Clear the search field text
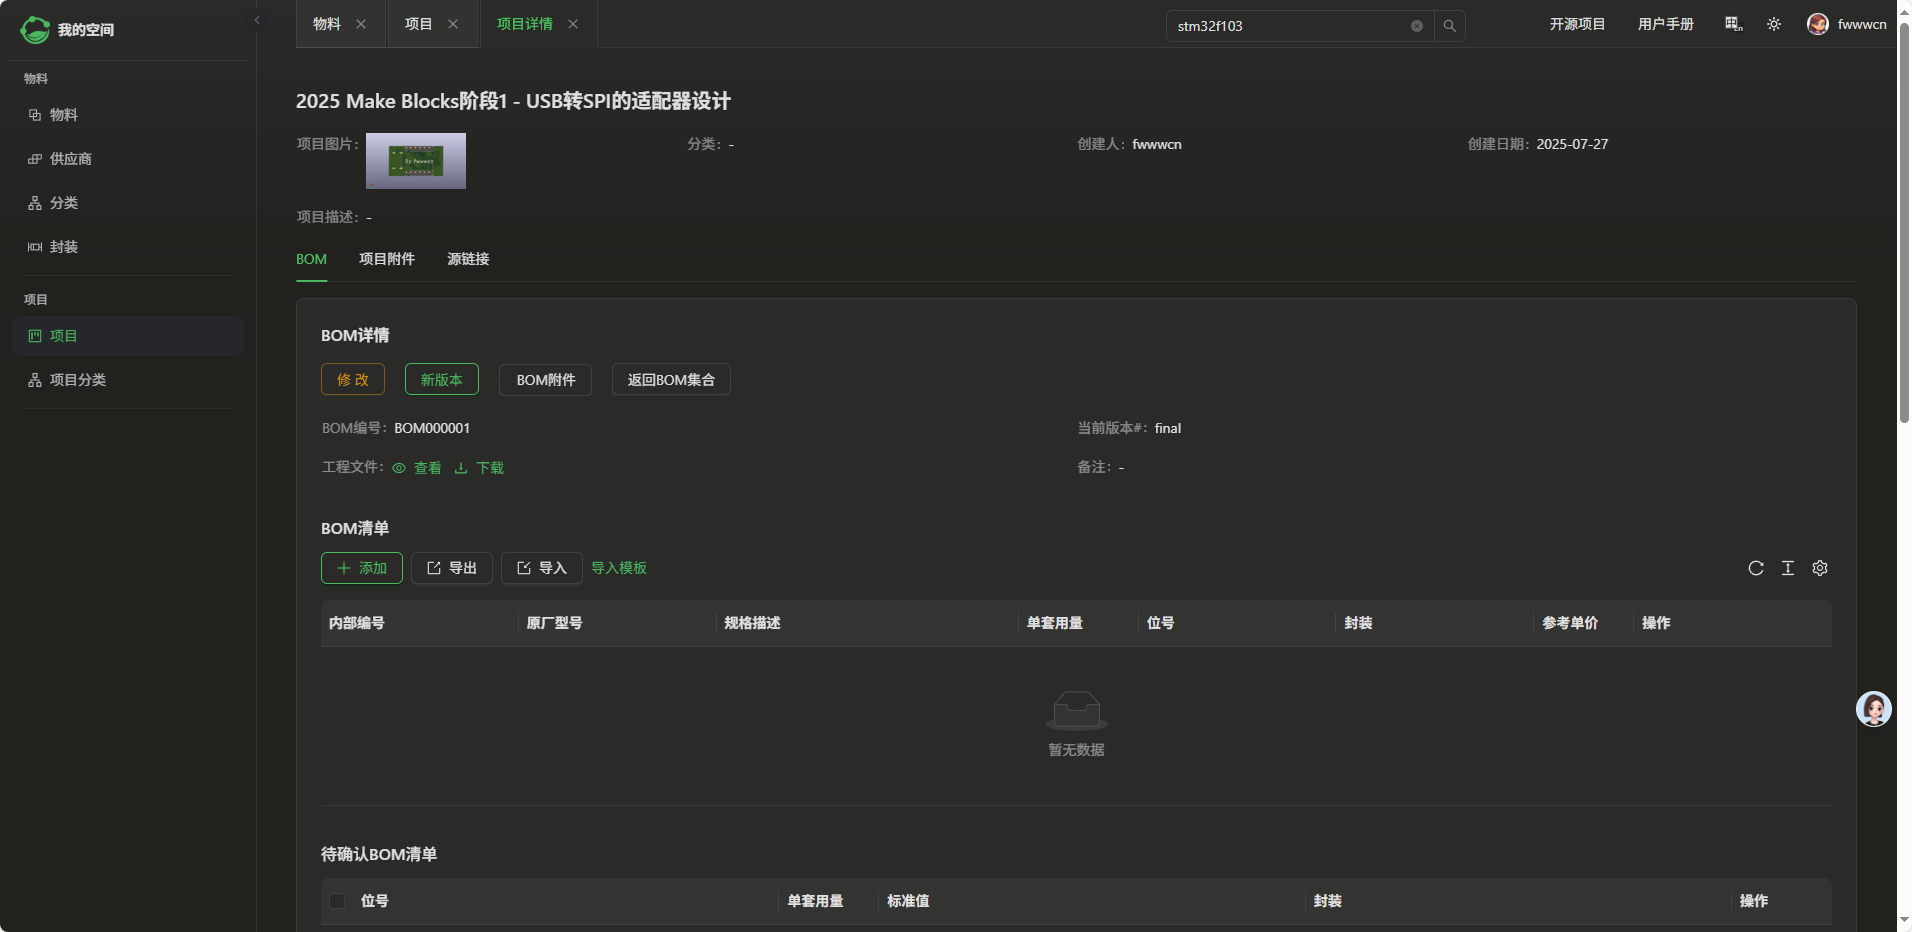 pyautogui.click(x=1417, y=26)
